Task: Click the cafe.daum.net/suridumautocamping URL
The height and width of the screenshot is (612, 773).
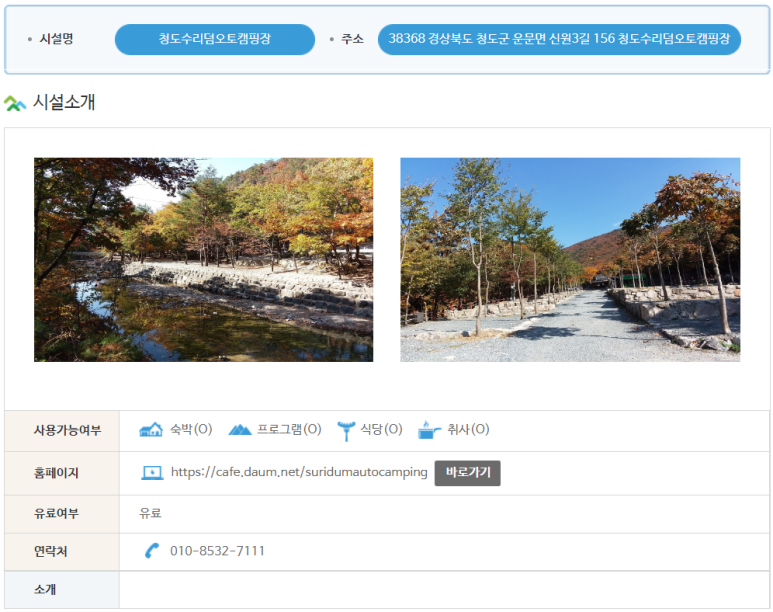Action: pyautogui.click(x=299, y=472)
